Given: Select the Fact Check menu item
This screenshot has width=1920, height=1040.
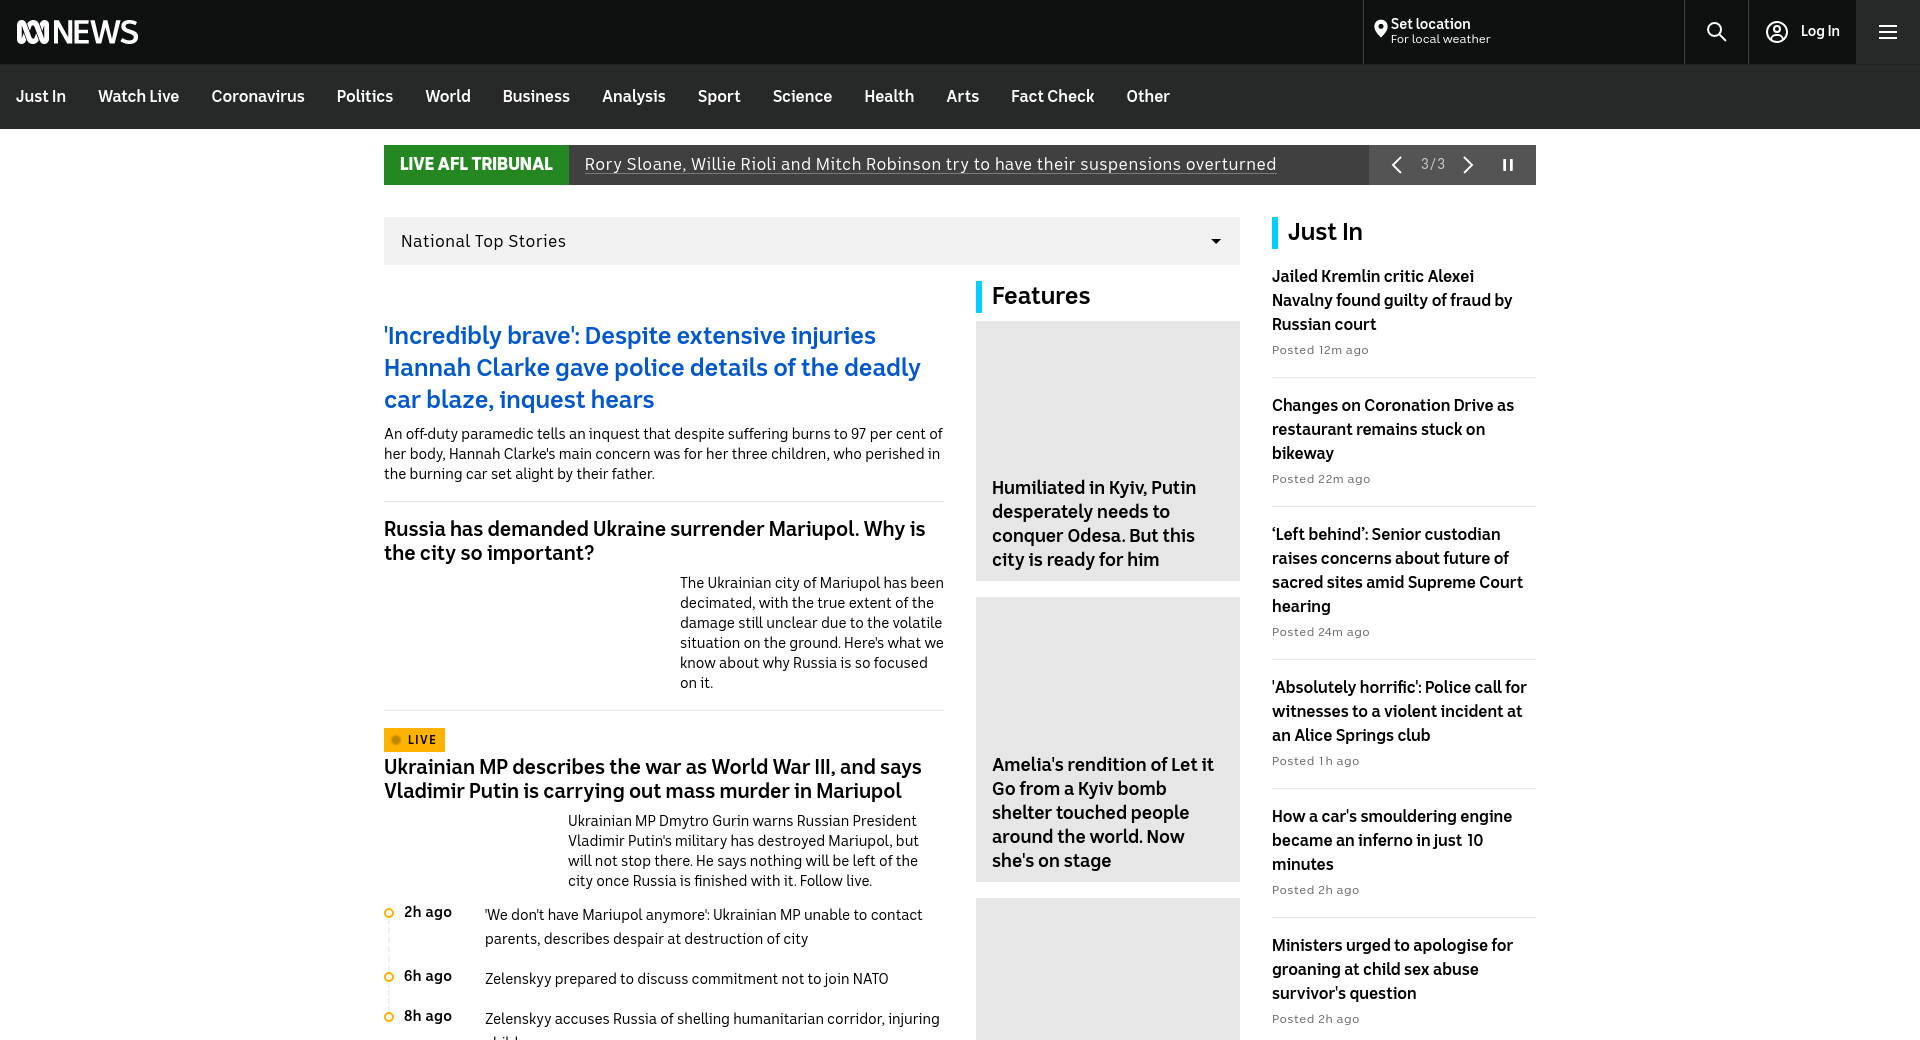Looking at the screenshot, I should point(1052,97).
